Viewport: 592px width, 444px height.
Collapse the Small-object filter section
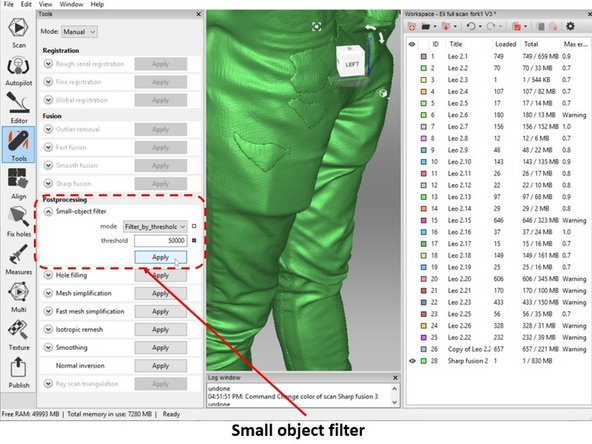point(48,211)
